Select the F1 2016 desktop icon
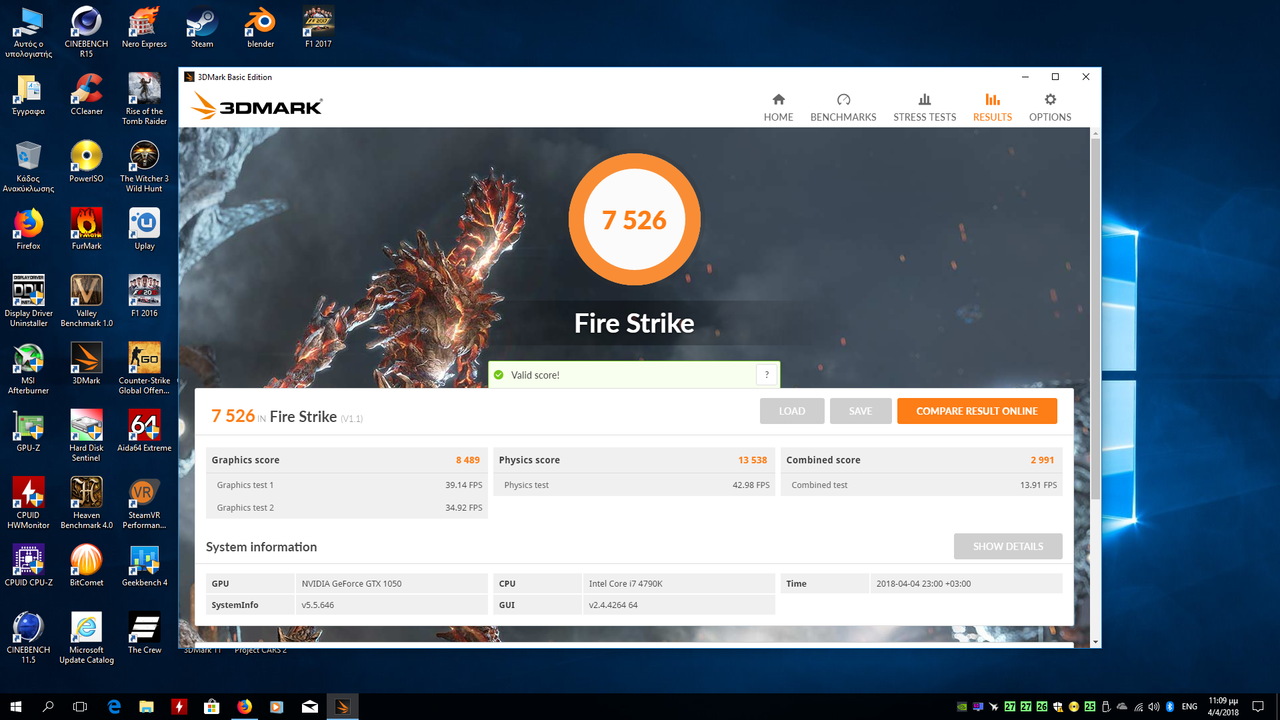1280x720 pixels. coord(144,296)
